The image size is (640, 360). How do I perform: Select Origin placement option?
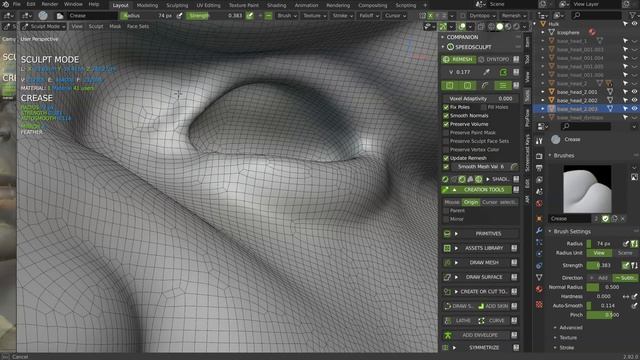point(471,202)
